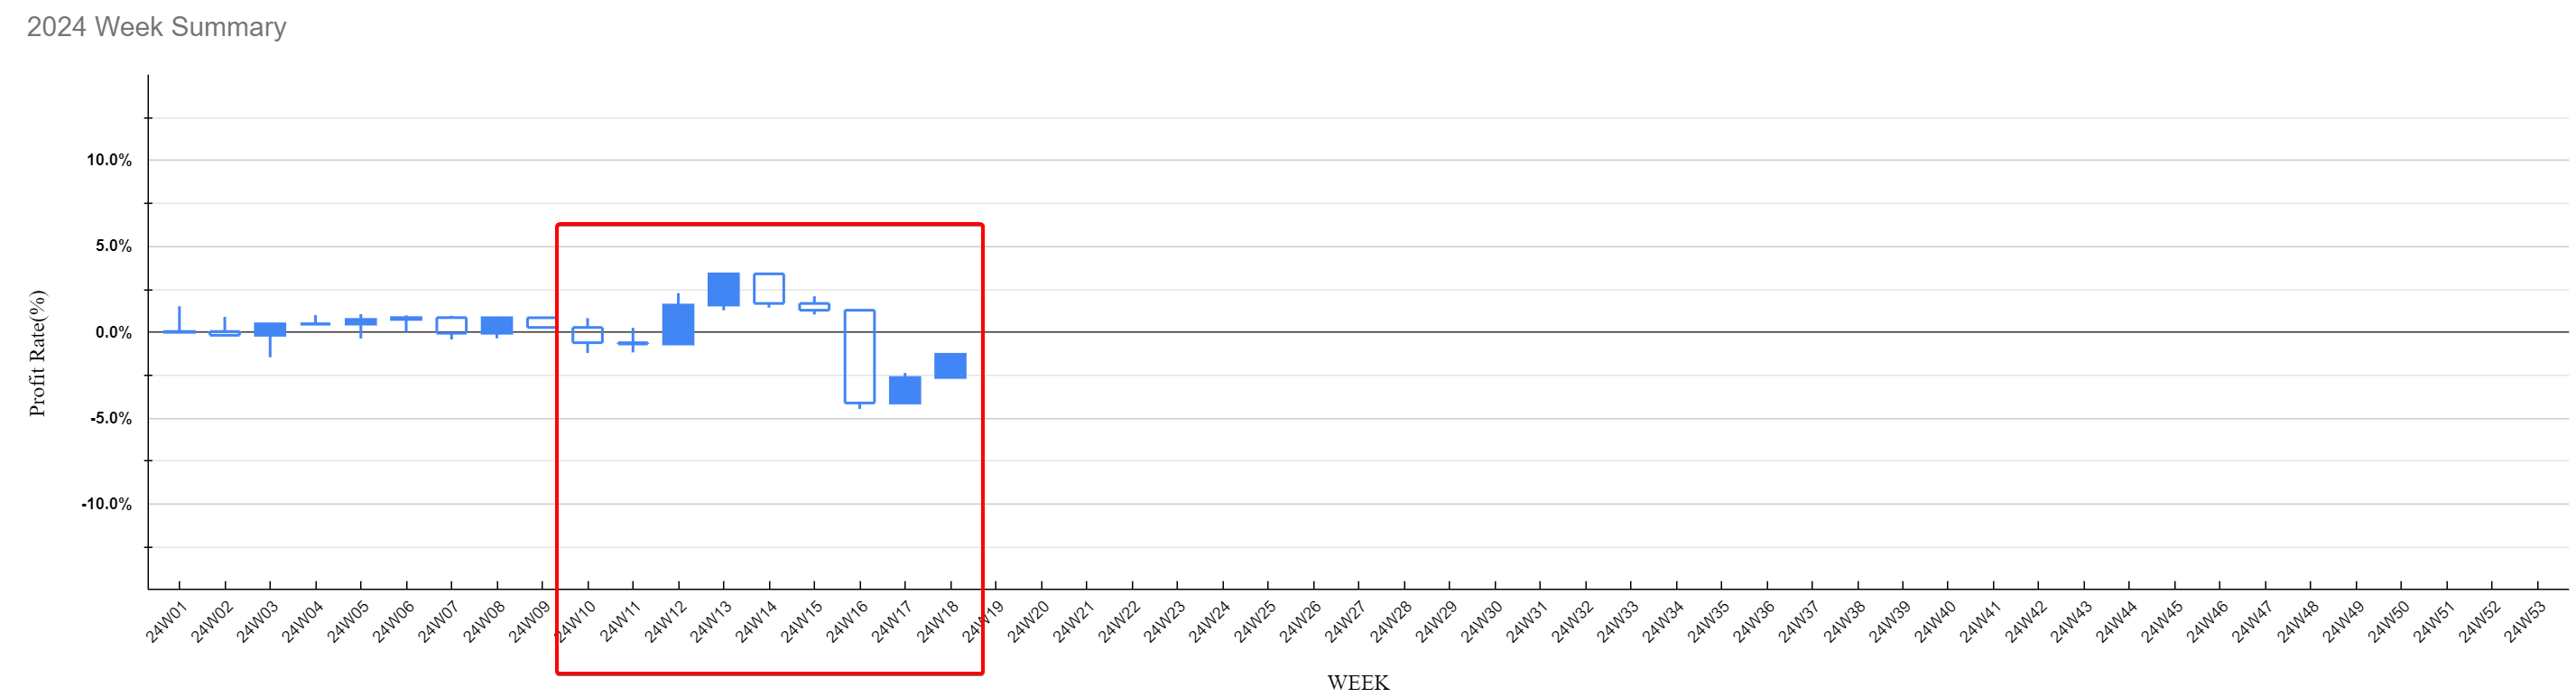The image size is (2576, 697).
Task: Select the WEEK x-axis title
Action: tap(1358, 683)
